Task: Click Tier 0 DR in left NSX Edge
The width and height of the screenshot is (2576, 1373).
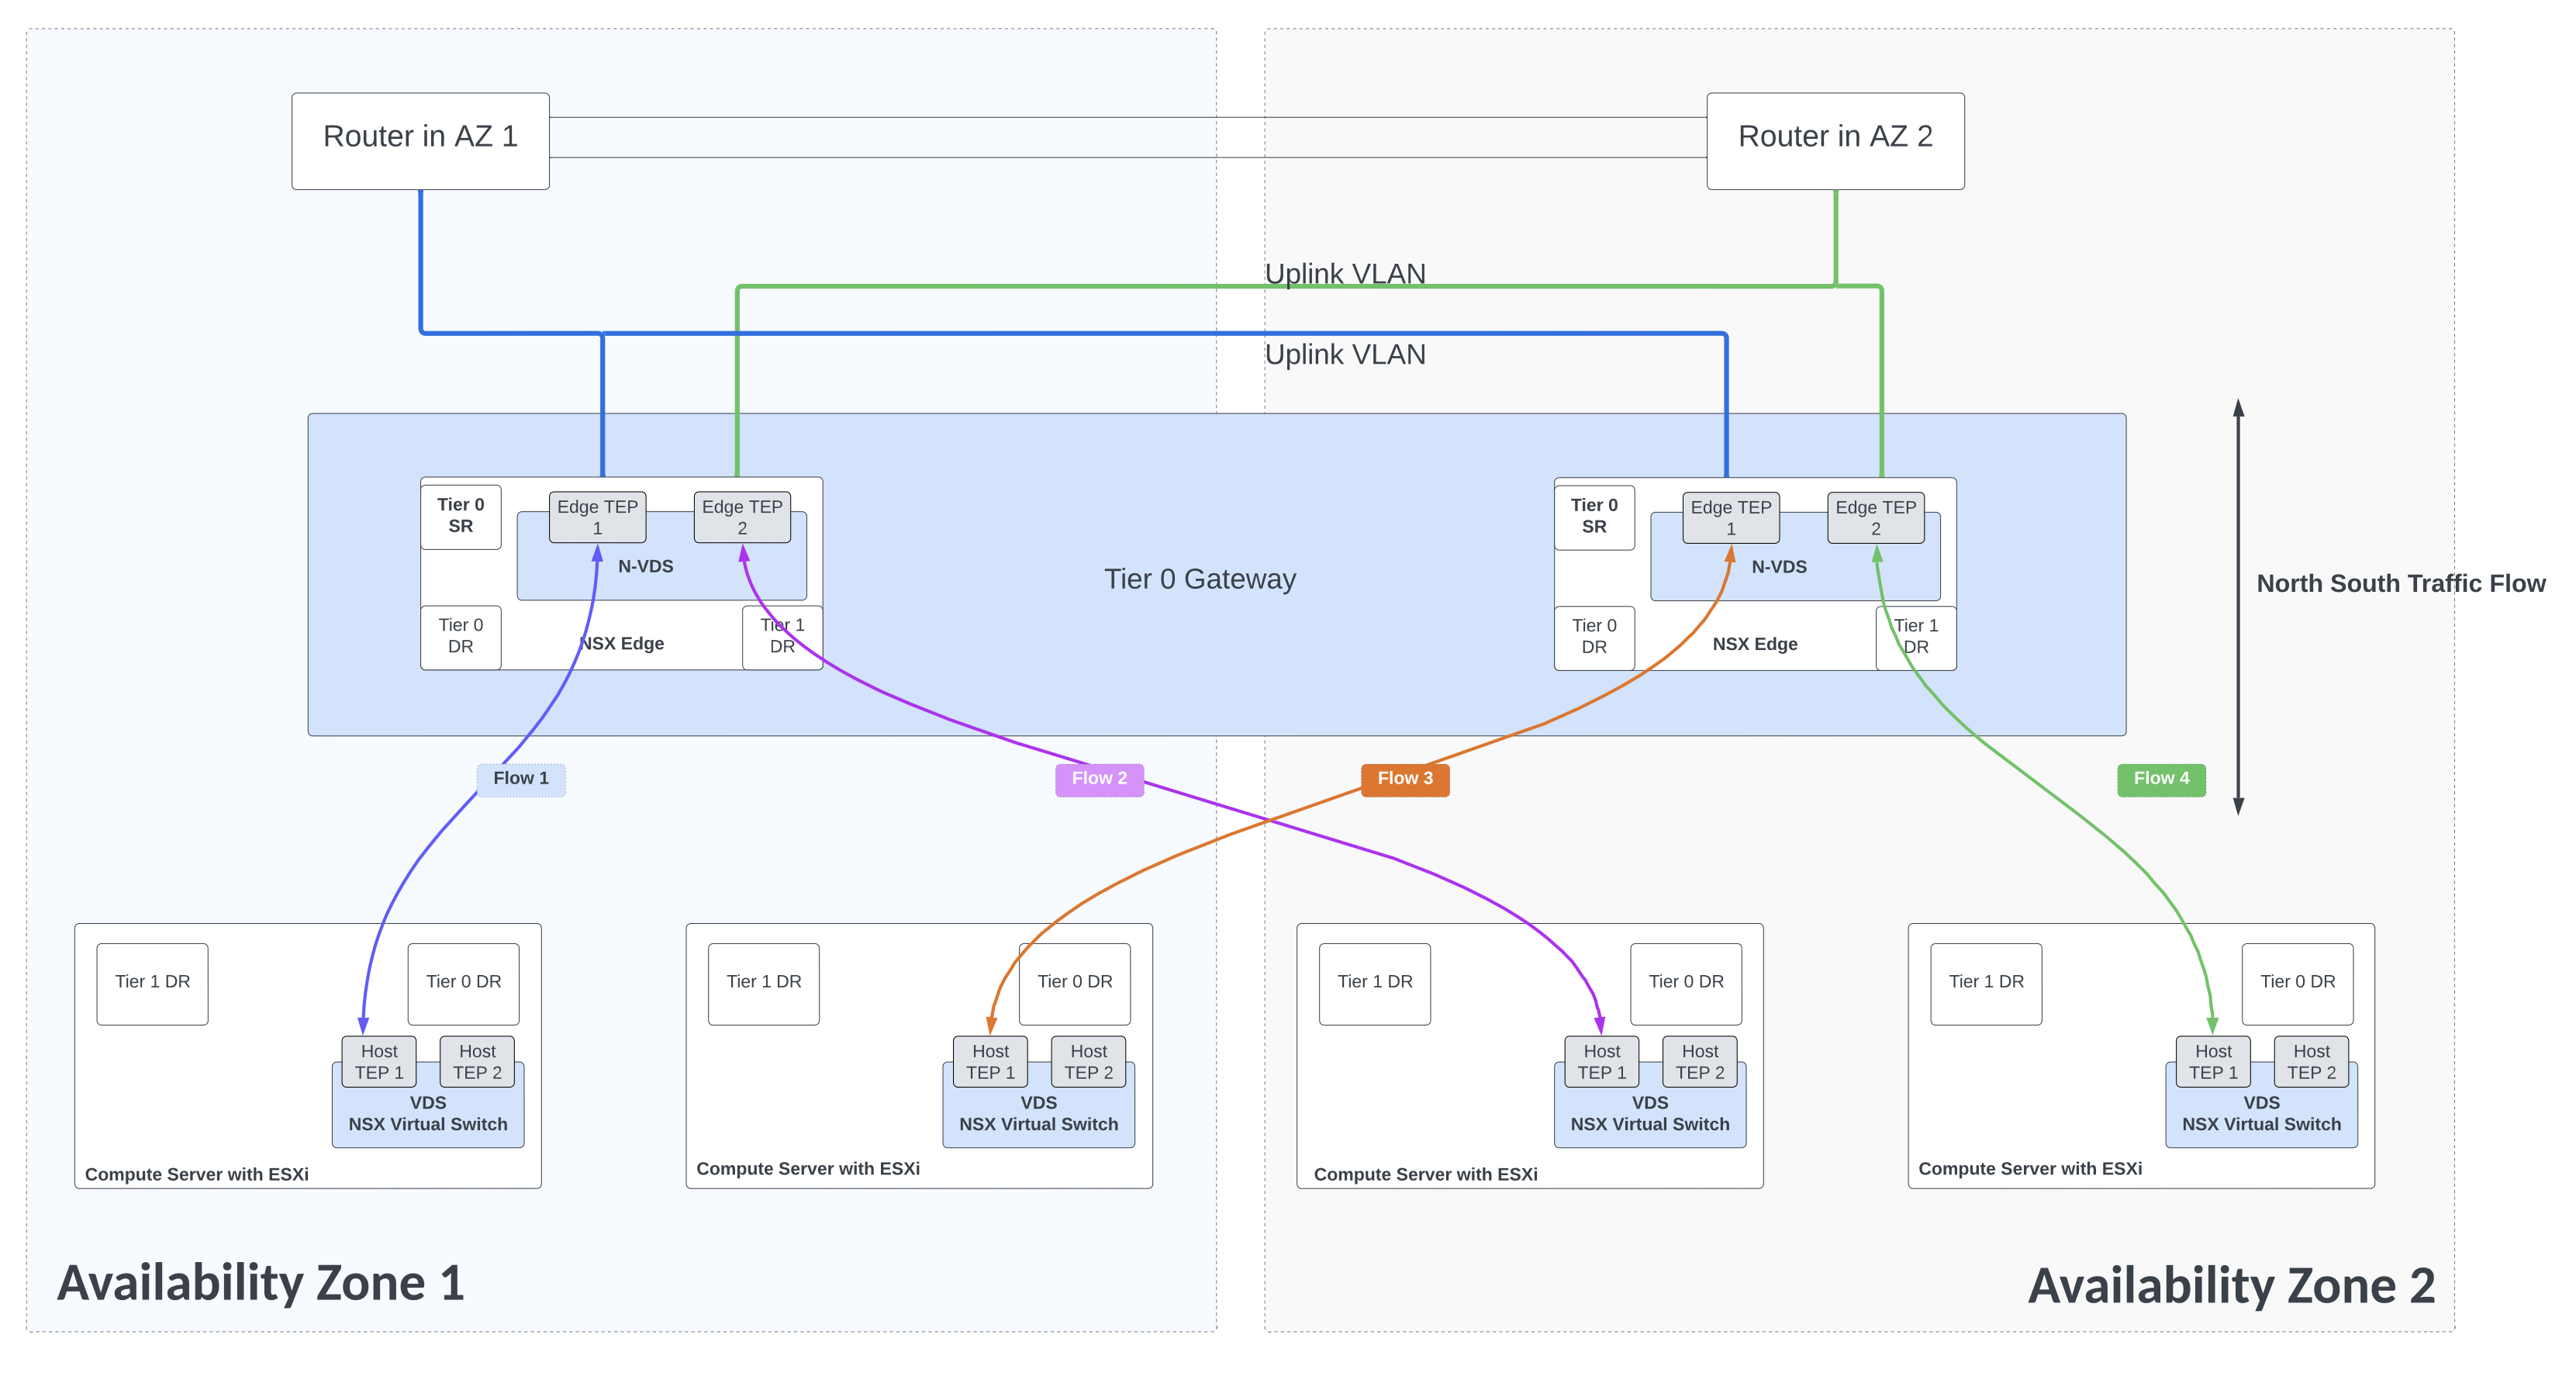Action: point(460,636)
